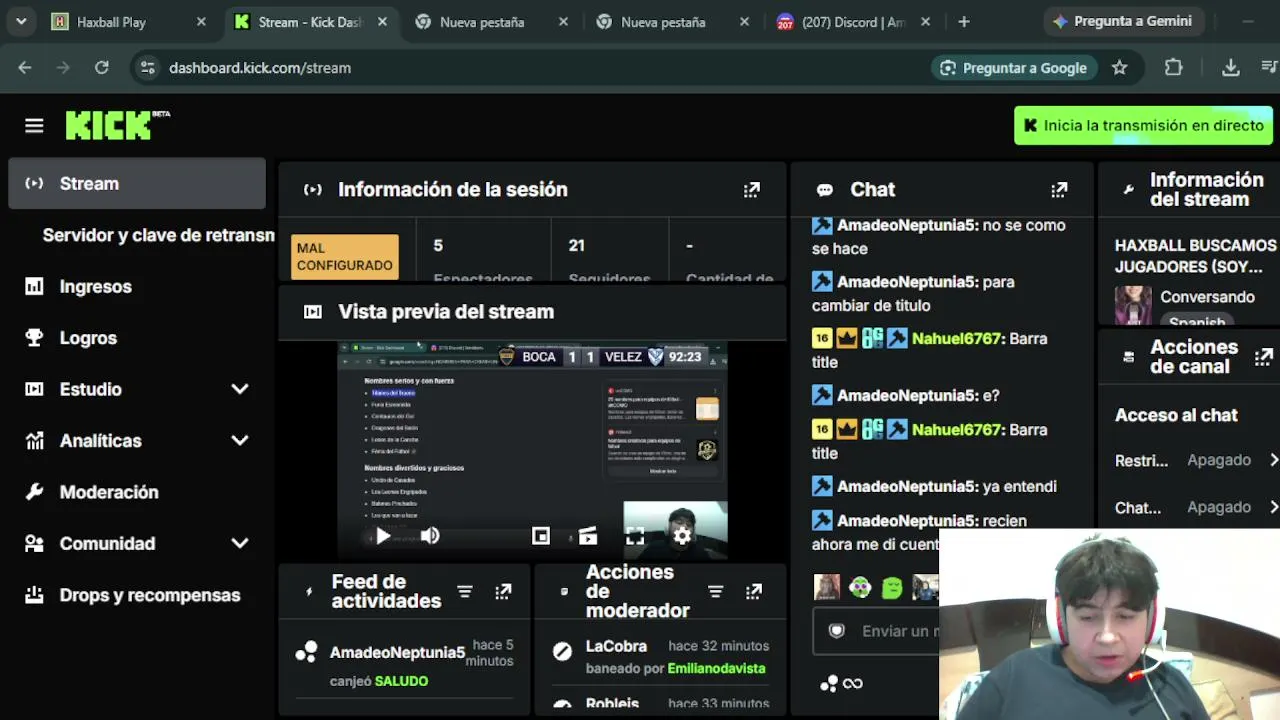Viewport: 1280px width, 720px height.
Task: Click Inicia la transmisión en directo
Action: click(1143, 126)
